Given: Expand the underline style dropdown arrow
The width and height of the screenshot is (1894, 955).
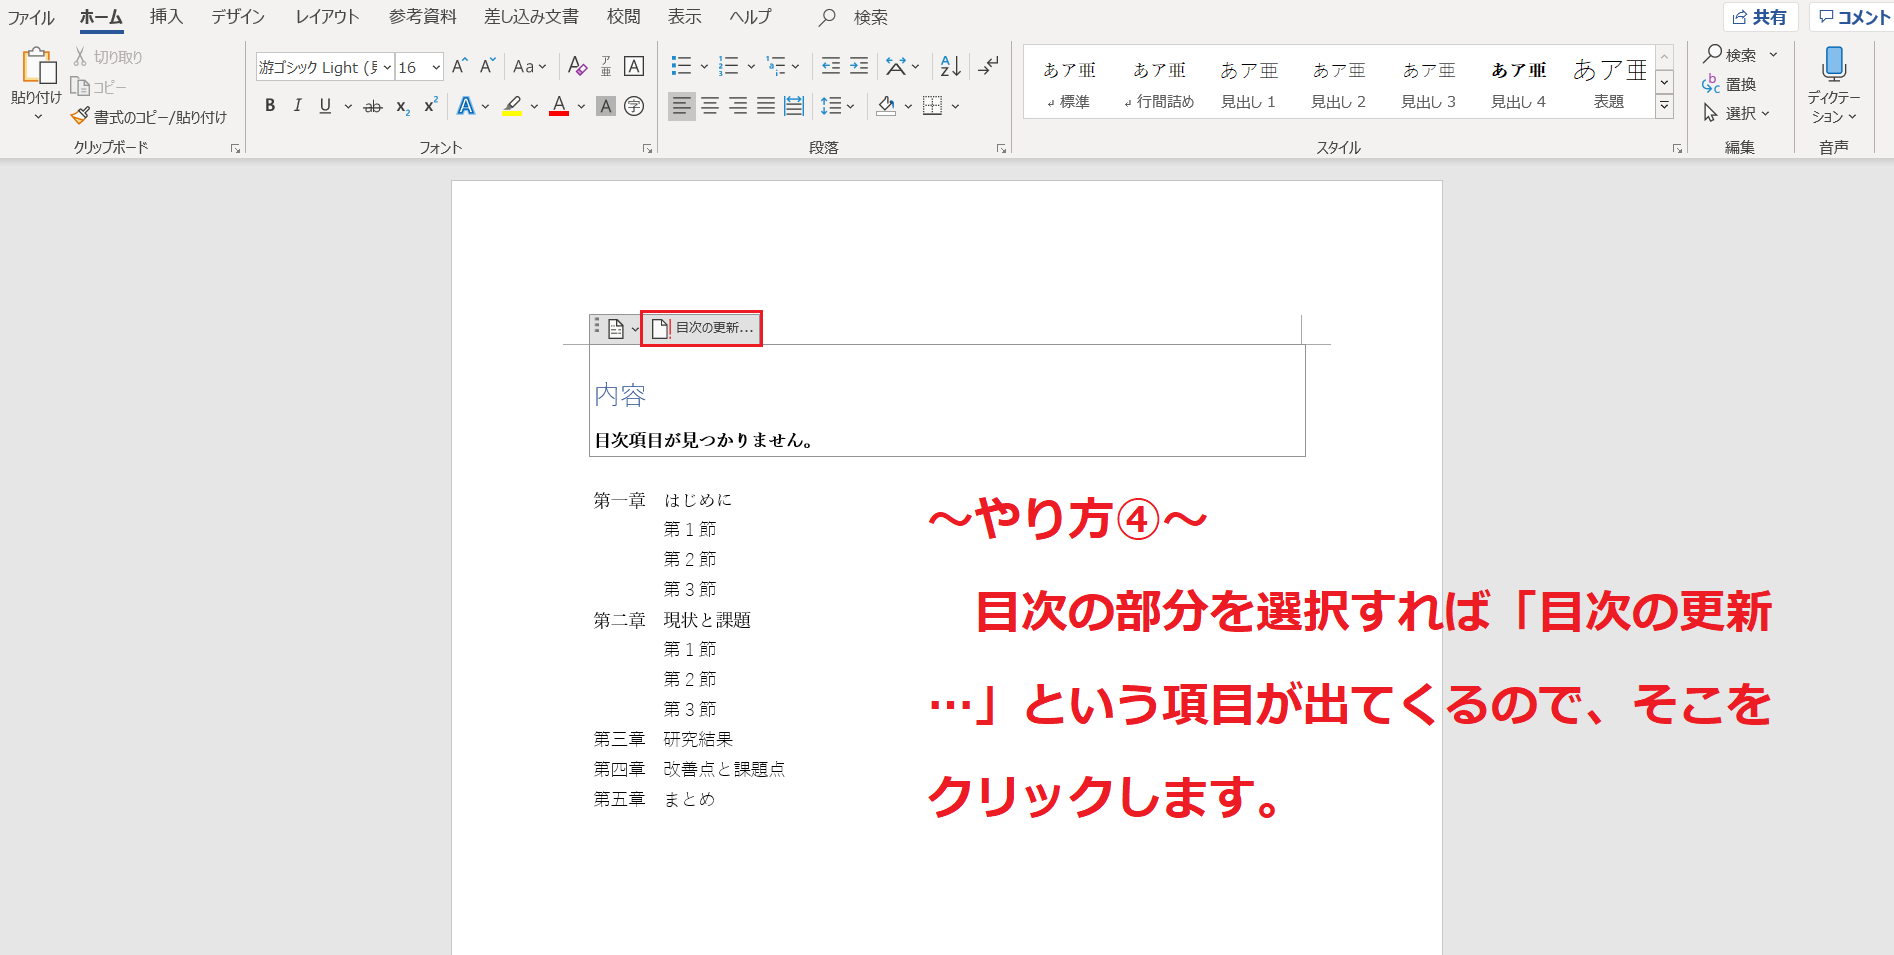Looking at the screenshot, I should coord(348,106).
